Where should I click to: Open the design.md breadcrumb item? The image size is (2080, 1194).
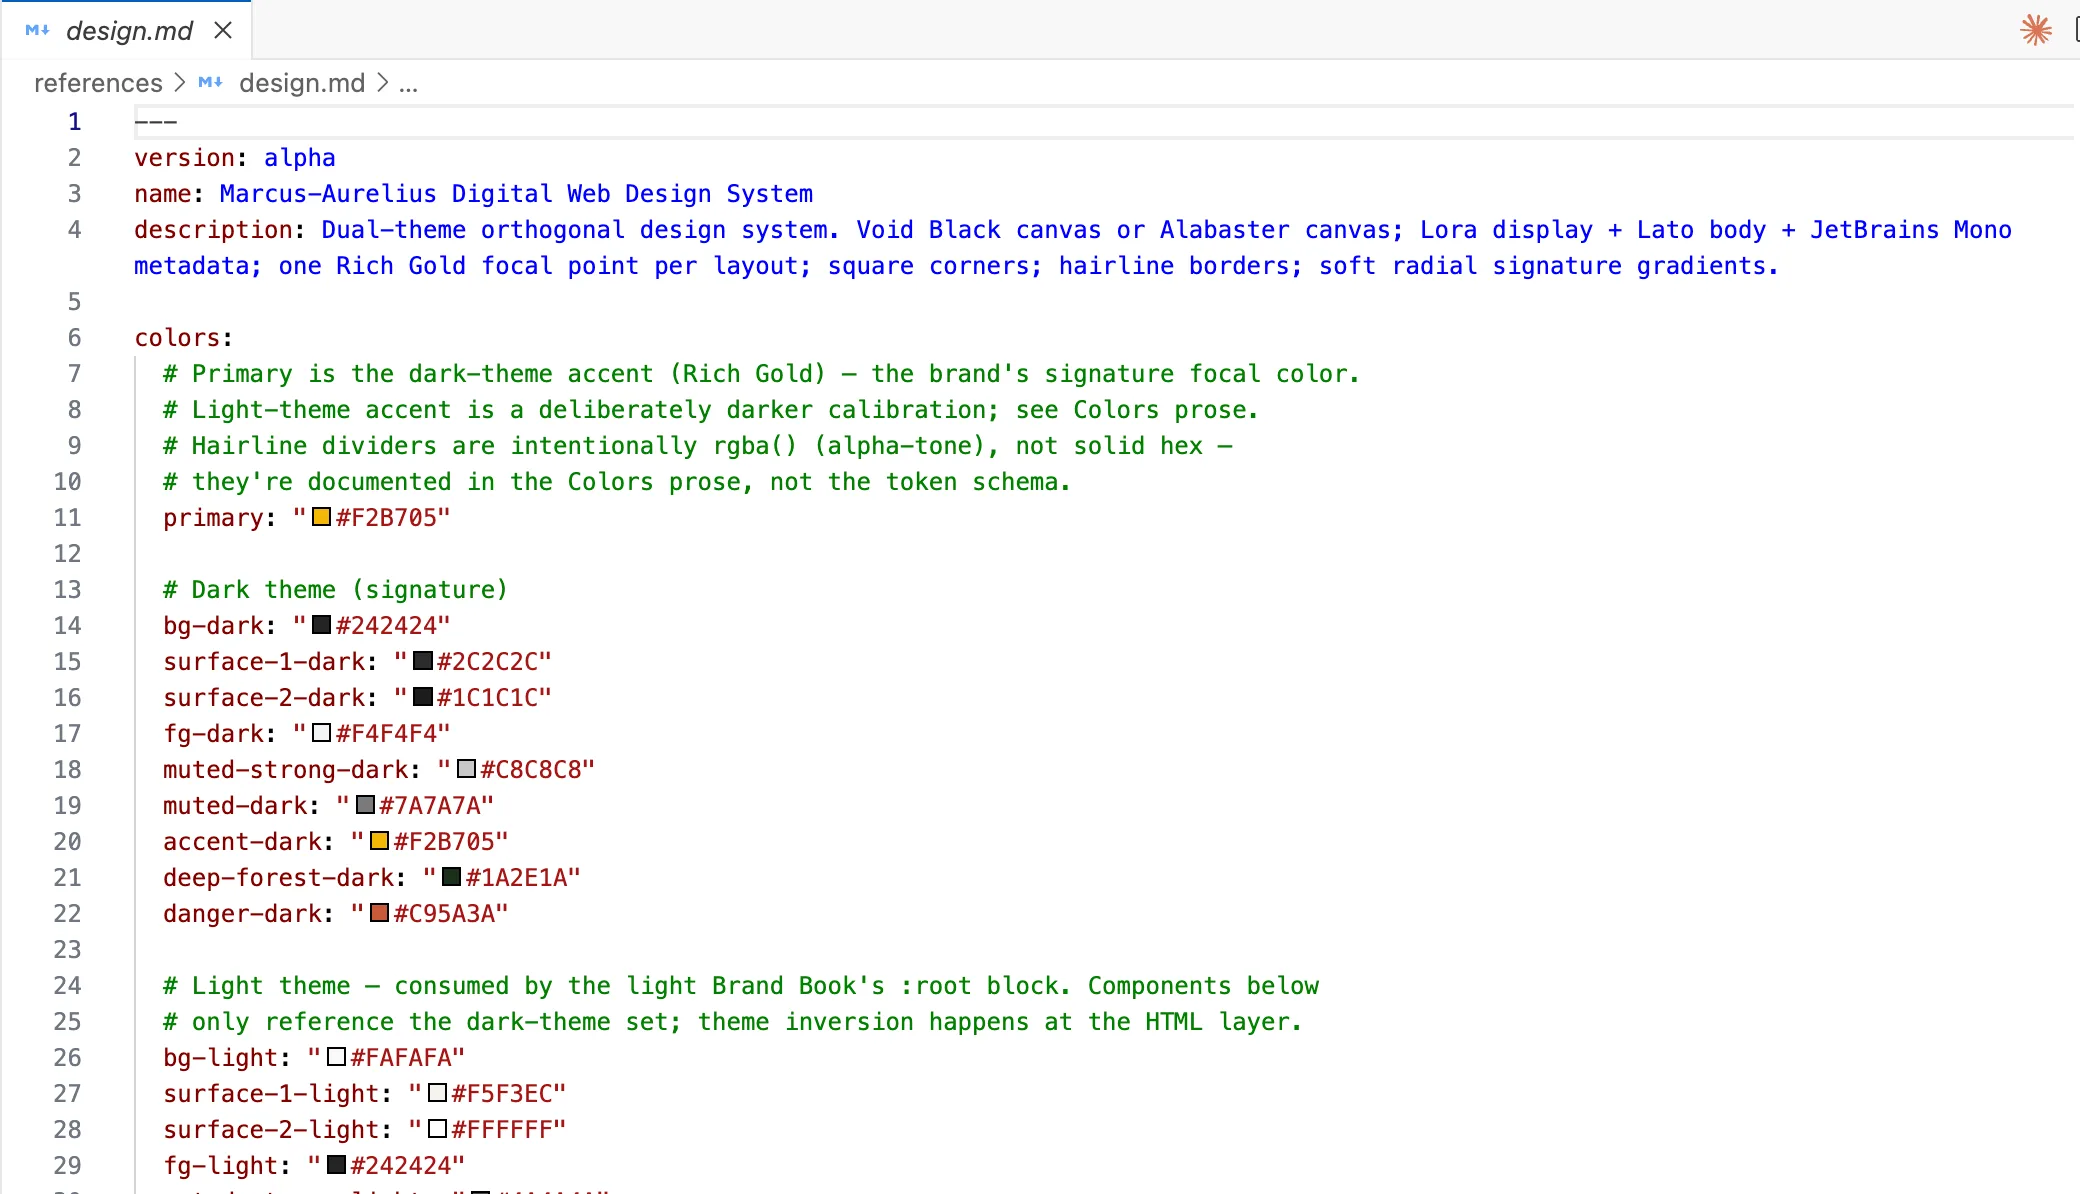(x=302, y=83)
